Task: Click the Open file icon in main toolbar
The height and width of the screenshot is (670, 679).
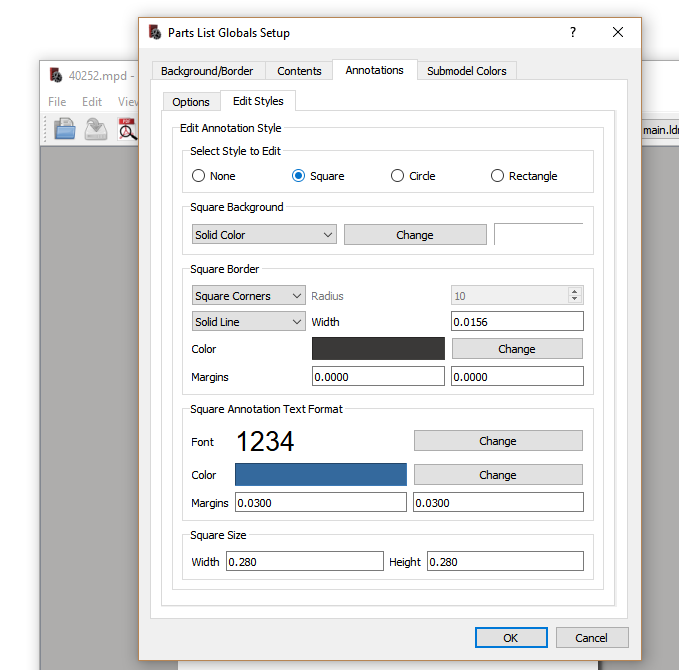Action: click(x=65, y=129)
